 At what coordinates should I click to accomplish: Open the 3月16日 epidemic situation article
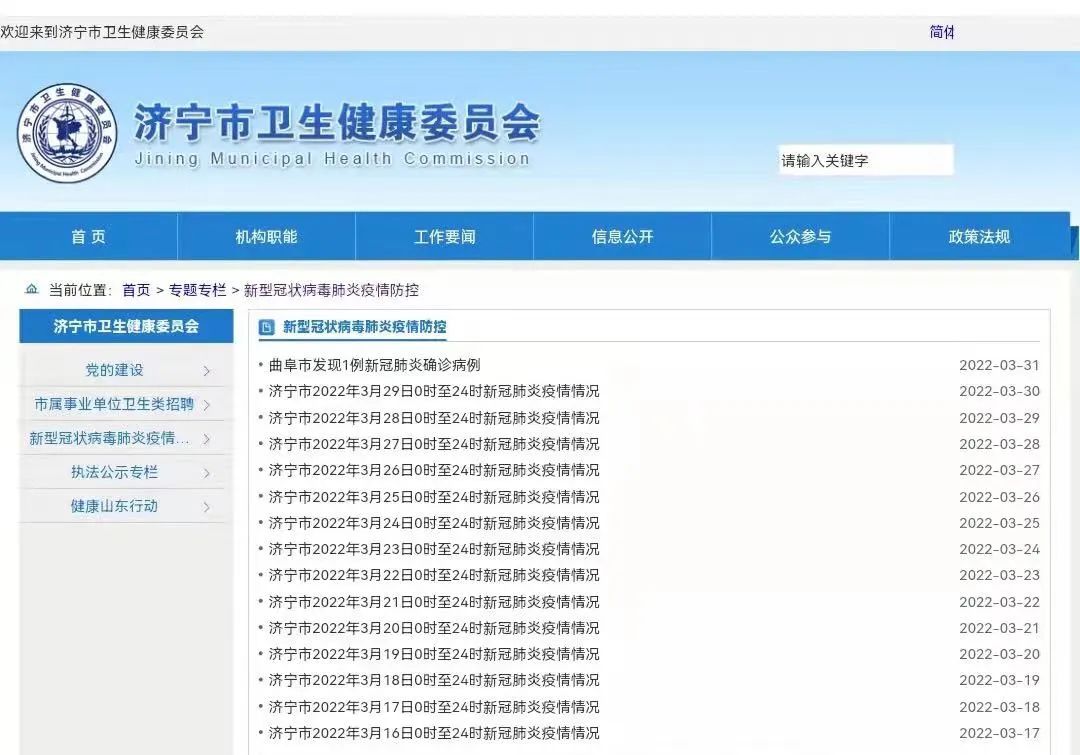[x=434, y=733]
